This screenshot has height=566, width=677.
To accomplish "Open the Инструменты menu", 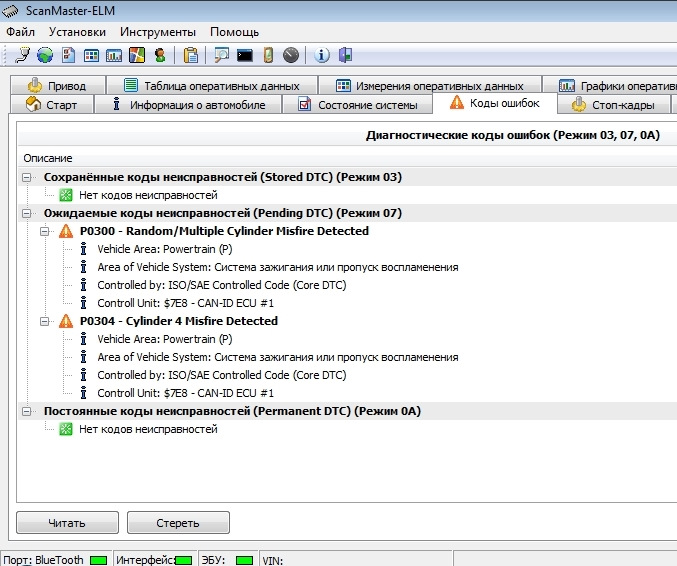I will point(158,32).
